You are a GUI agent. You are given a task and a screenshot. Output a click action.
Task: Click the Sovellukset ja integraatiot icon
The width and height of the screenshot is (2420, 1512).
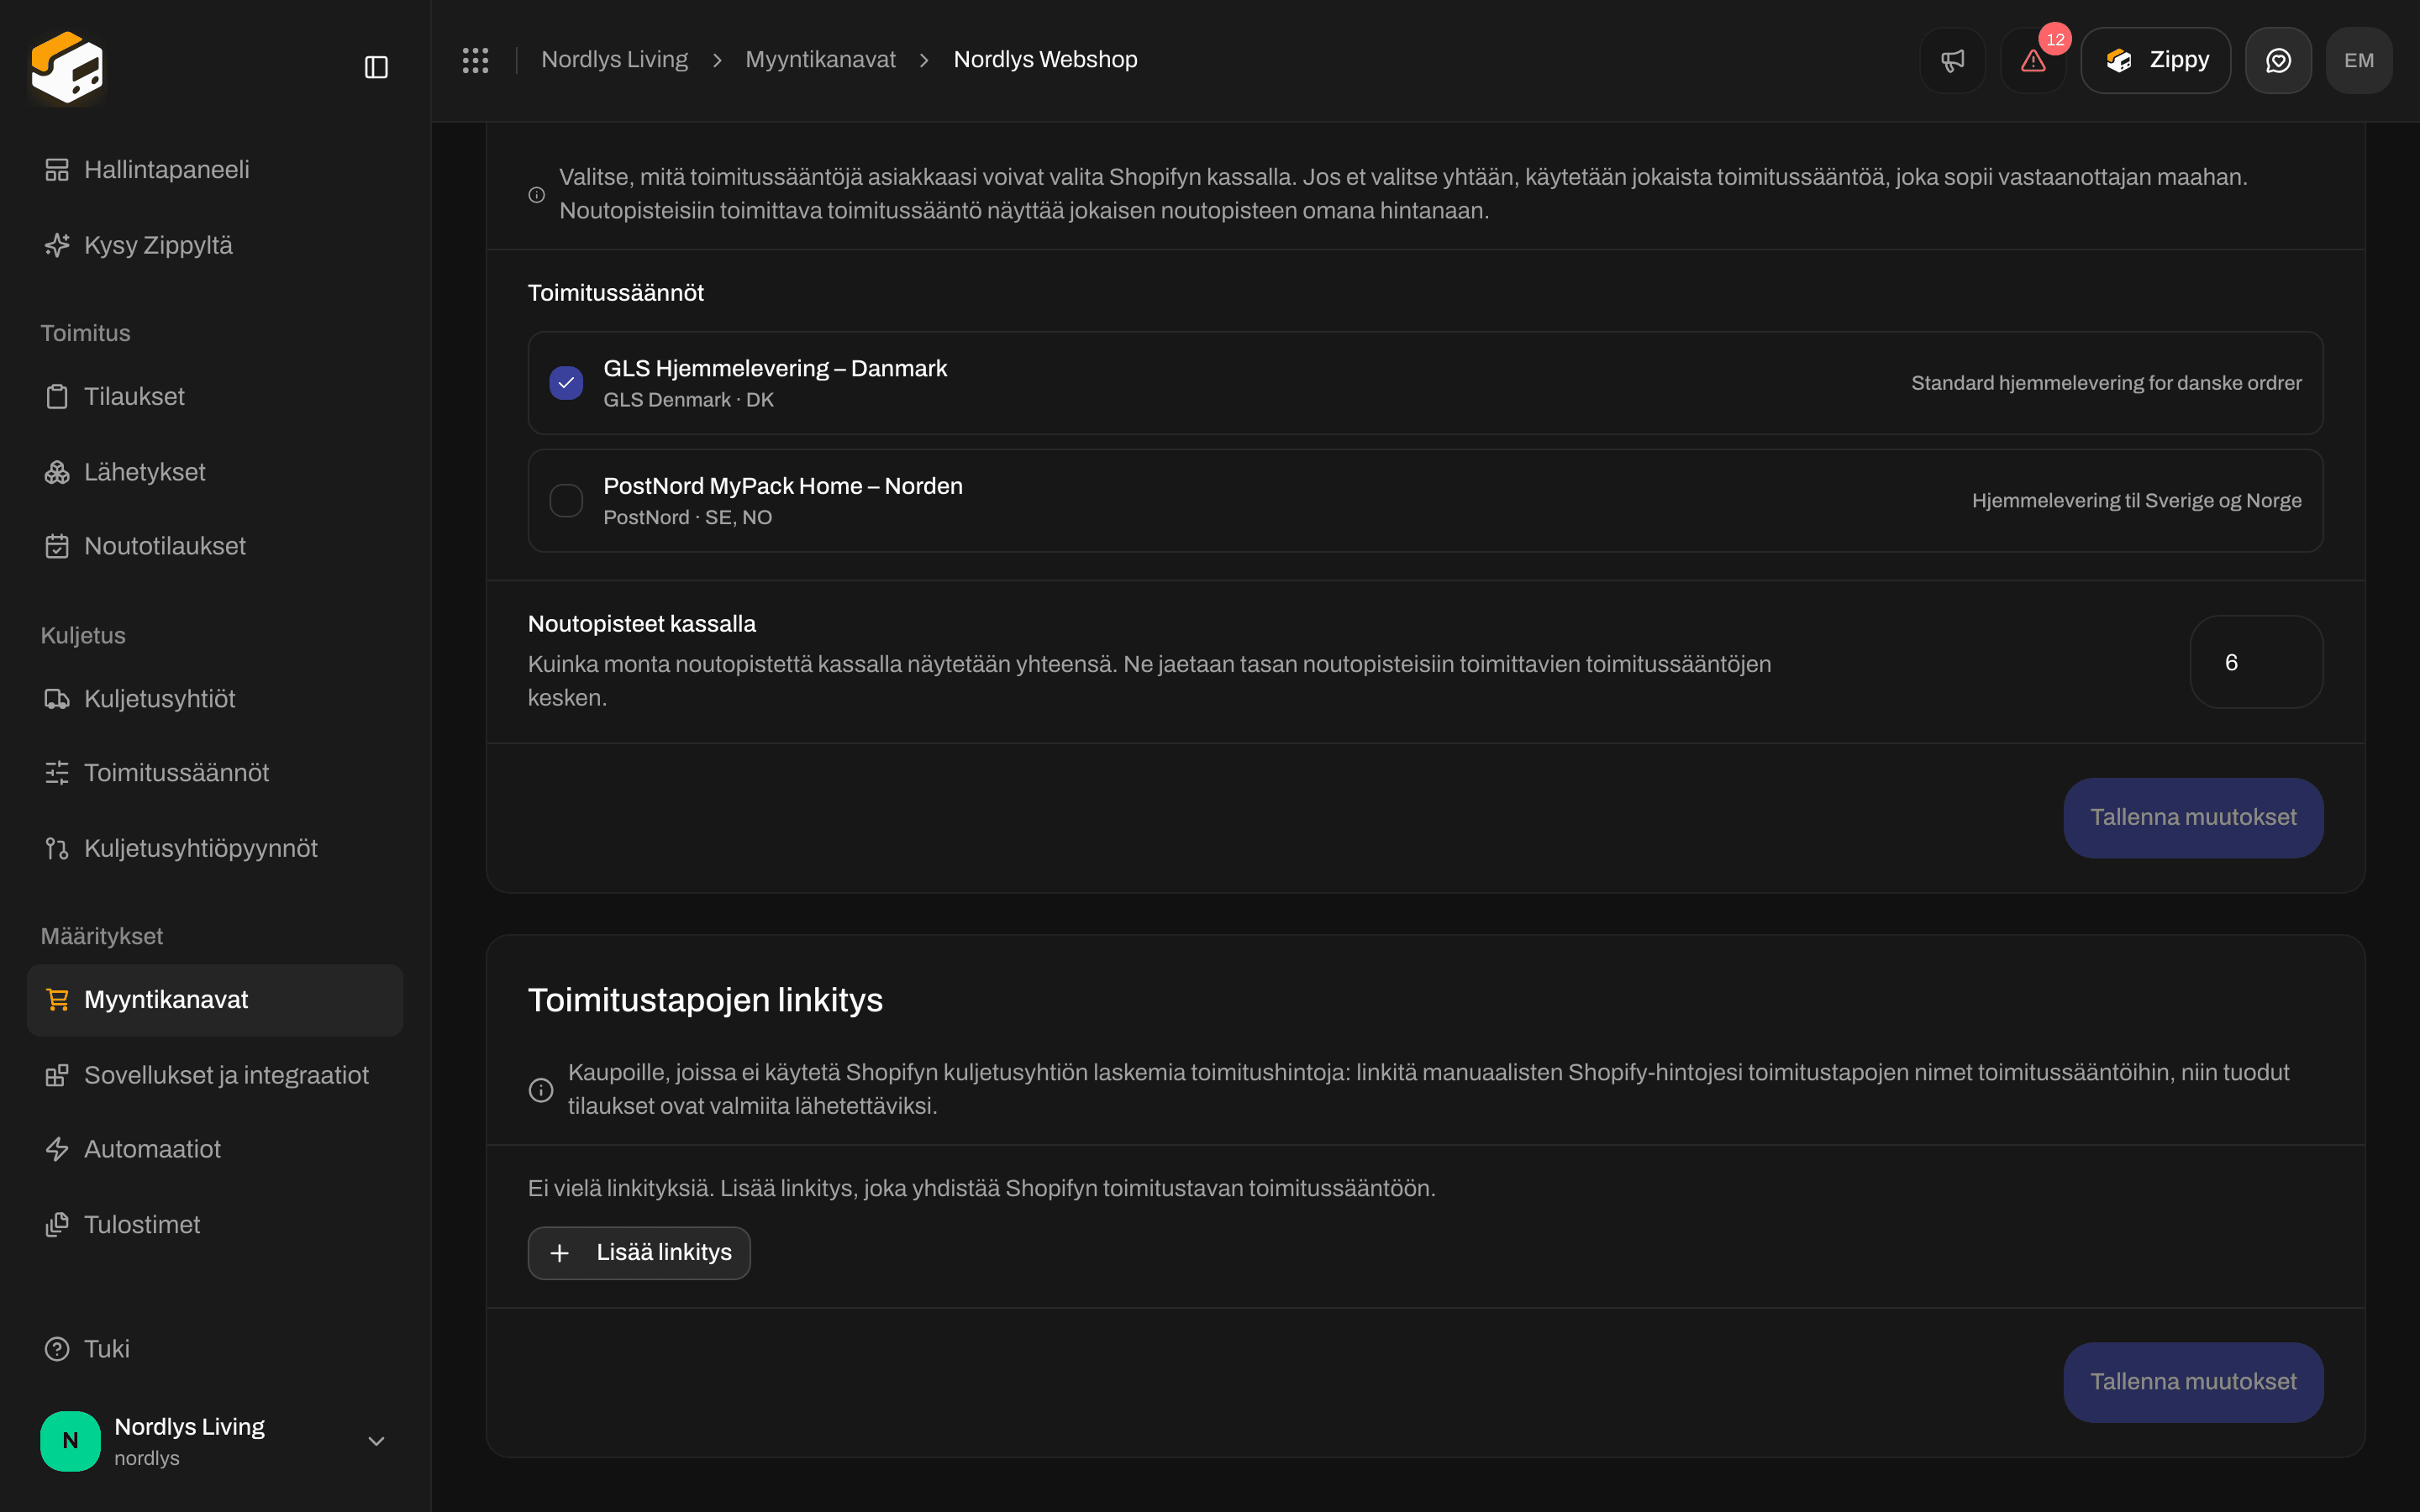57,1075
